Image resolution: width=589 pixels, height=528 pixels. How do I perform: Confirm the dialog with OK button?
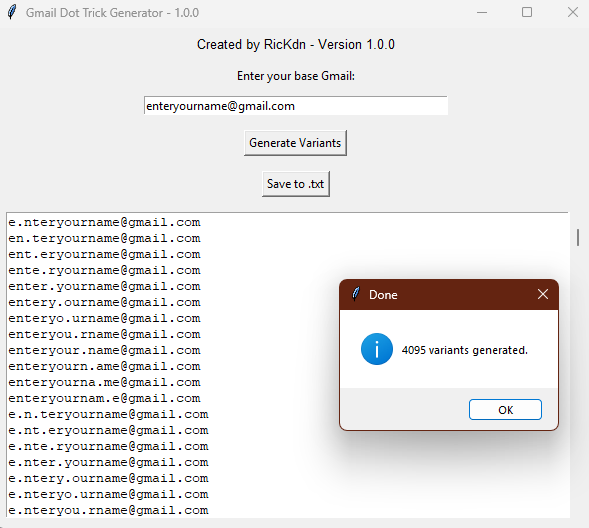(505, 410)
